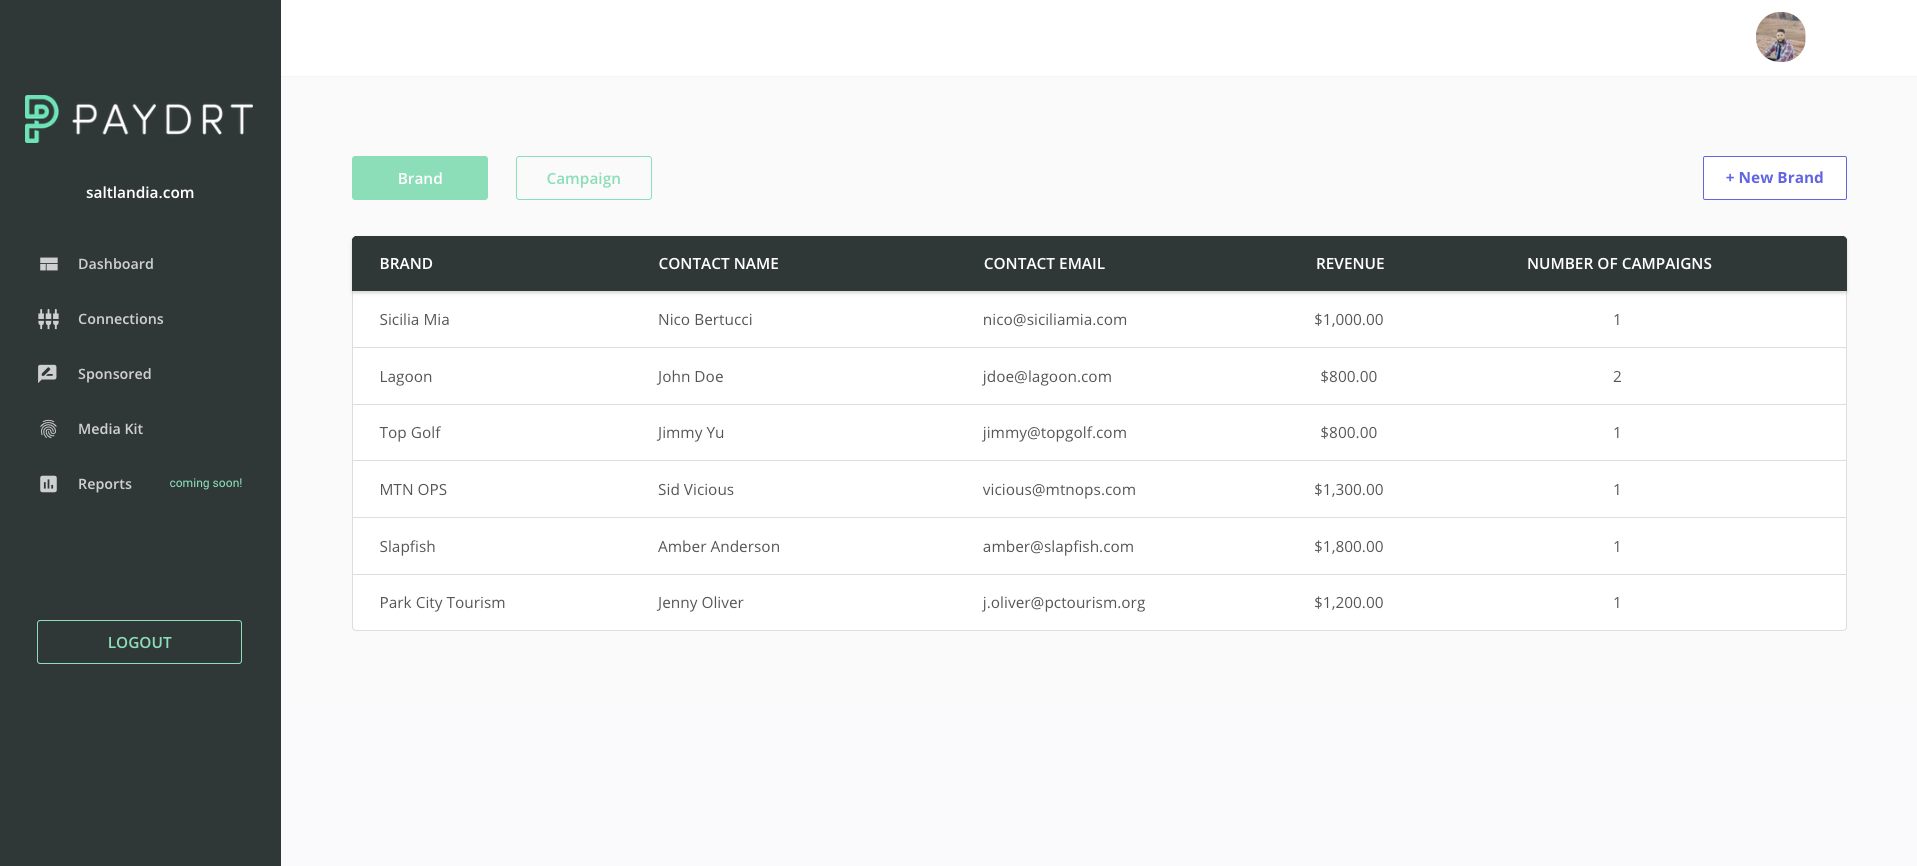This screenshot has height=866, width=1917.
Task: Click the 'coming soon!' label
Action: (x=206, y=483)
